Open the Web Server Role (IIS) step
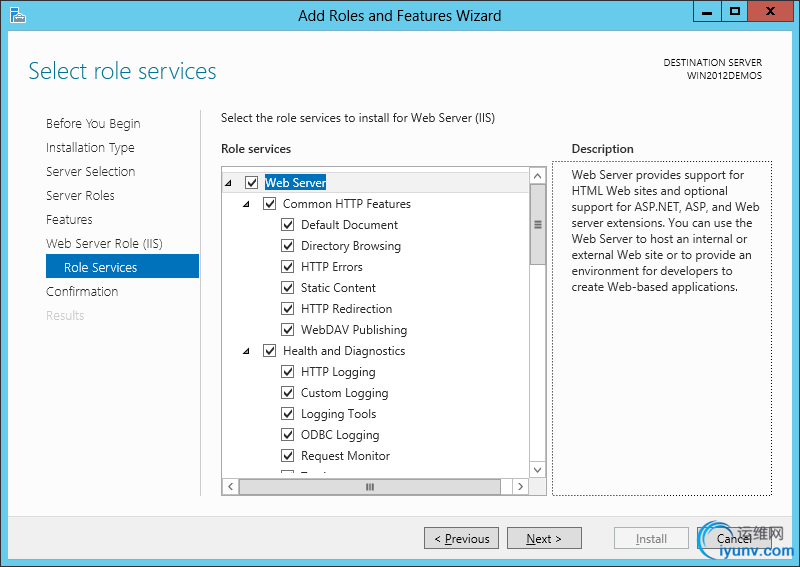Viewport: 800px width, 567px height. click(x=104, y=243)
